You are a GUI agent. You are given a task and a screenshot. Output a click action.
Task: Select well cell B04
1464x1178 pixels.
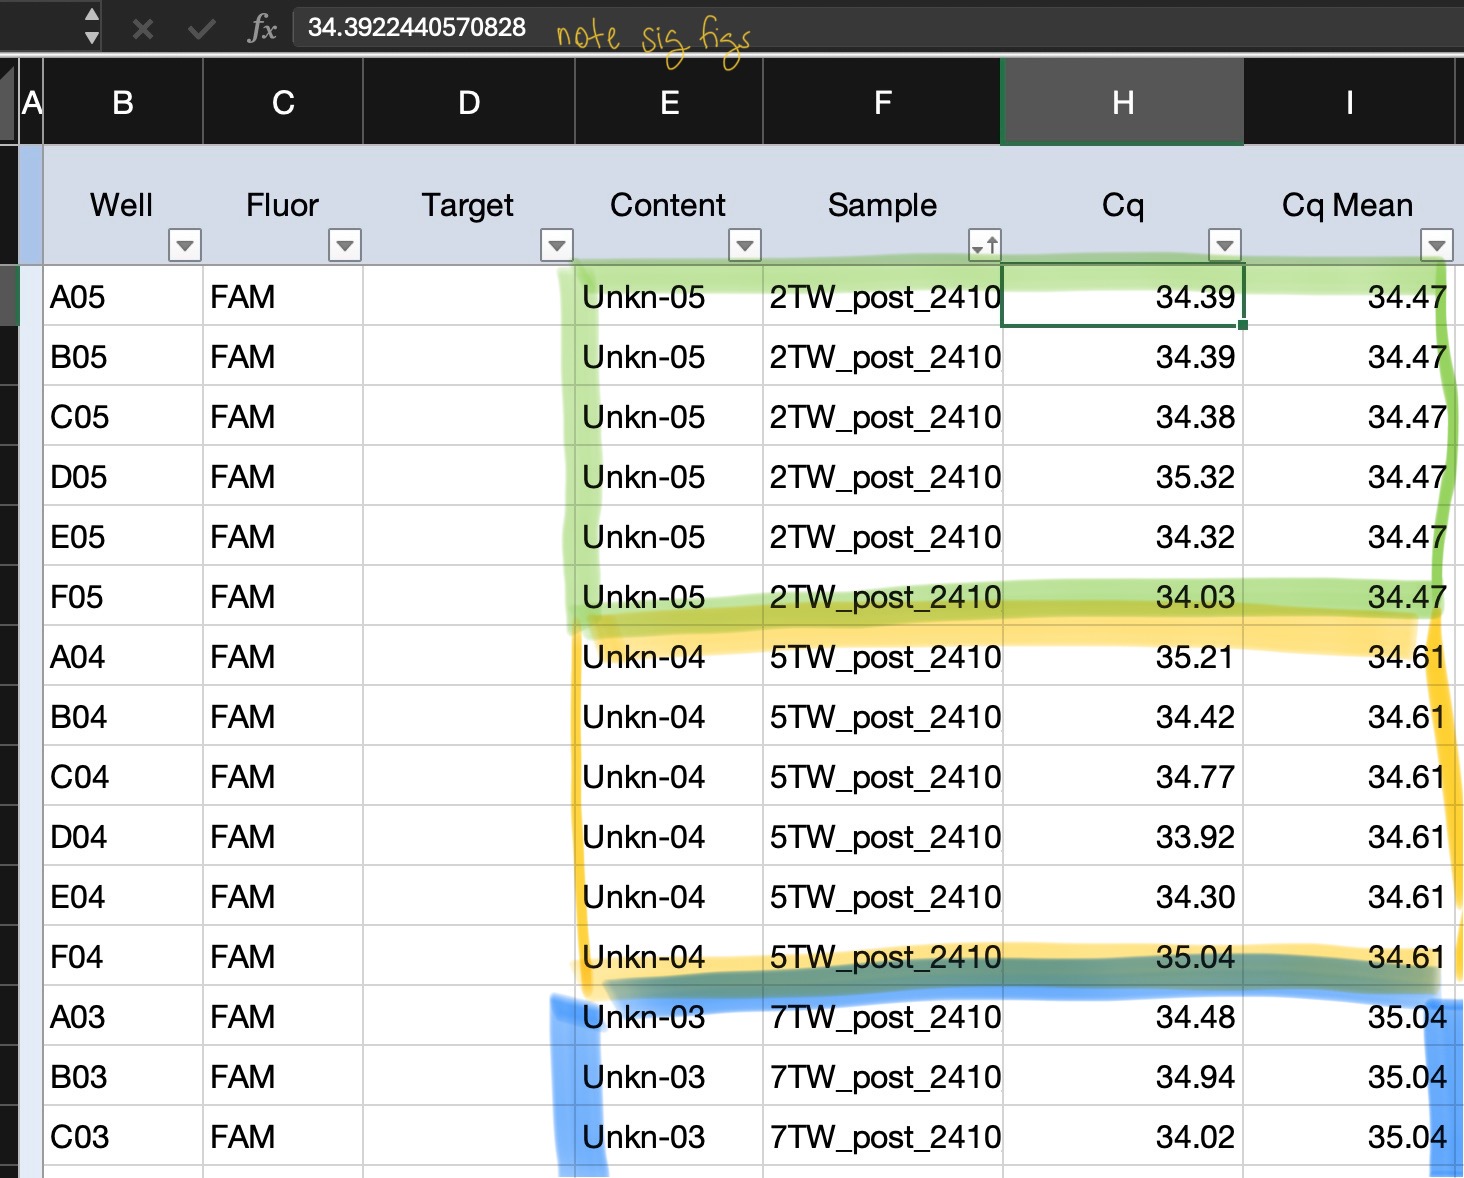click(x=123, y=716)
